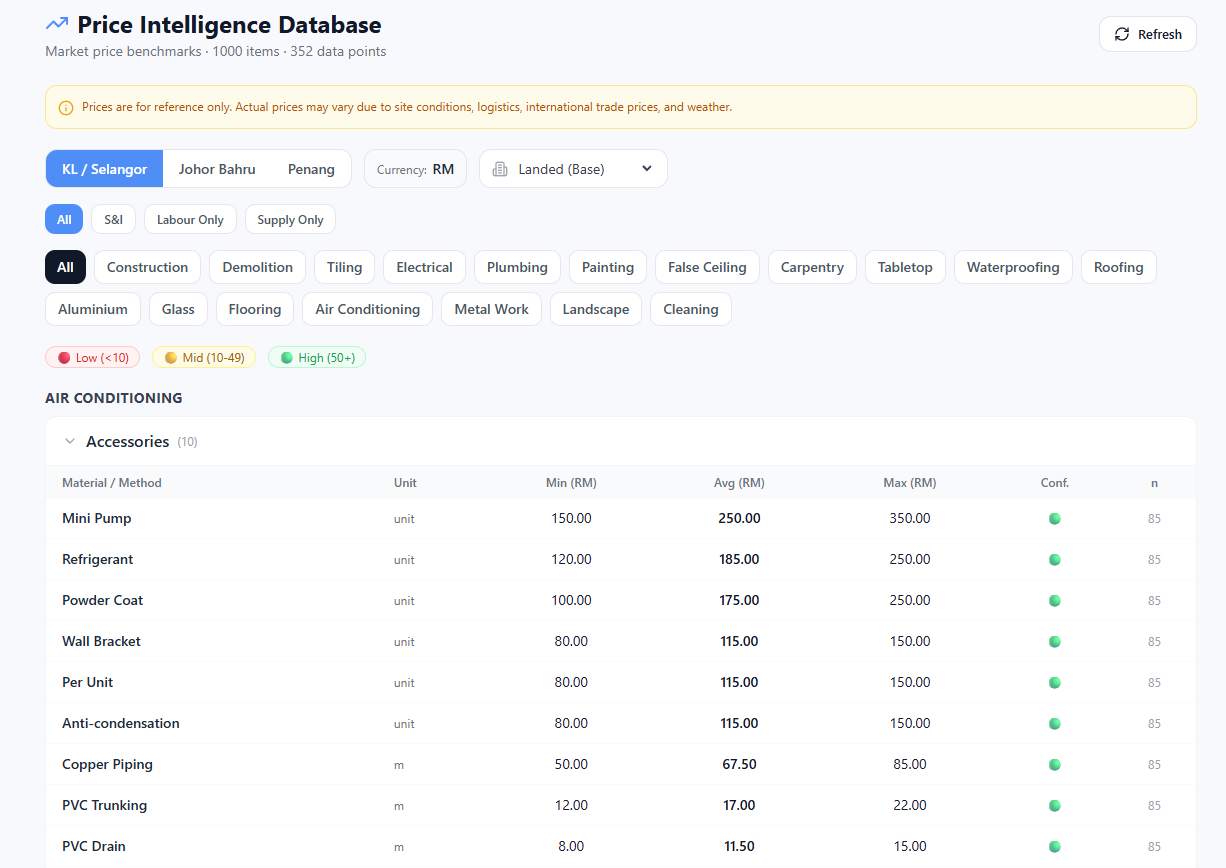Click the 11.50 average for PVC Drain
Image resolution: width=1226 pixels, height=868 pixels.
coord(739,846)
